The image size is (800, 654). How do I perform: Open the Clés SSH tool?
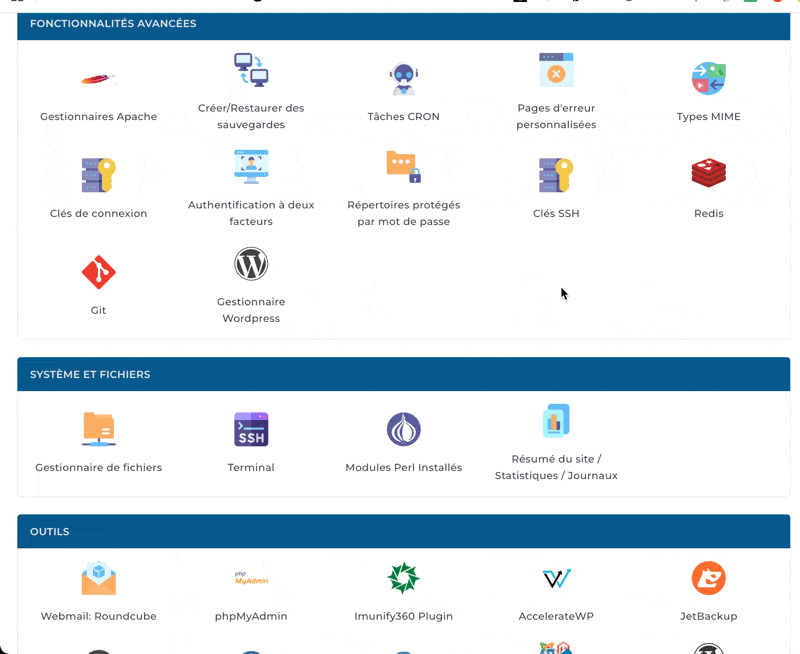556,186
